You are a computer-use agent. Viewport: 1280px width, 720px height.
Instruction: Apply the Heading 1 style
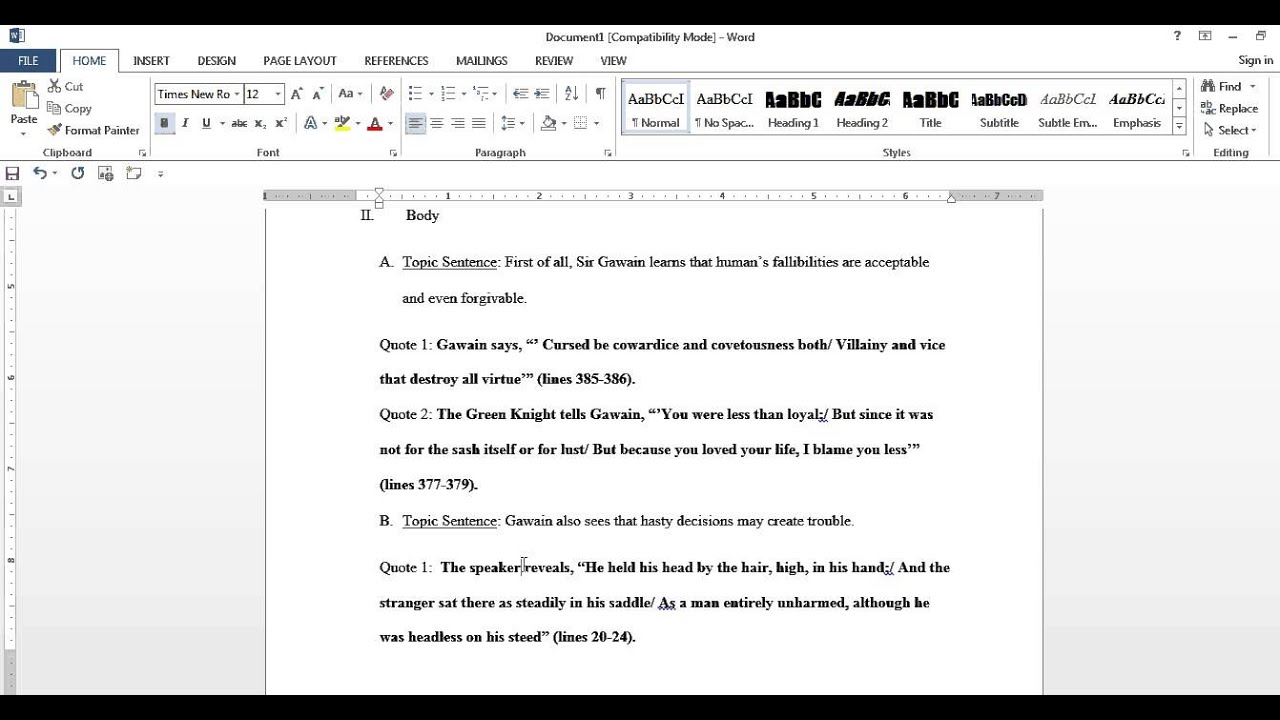793,108
